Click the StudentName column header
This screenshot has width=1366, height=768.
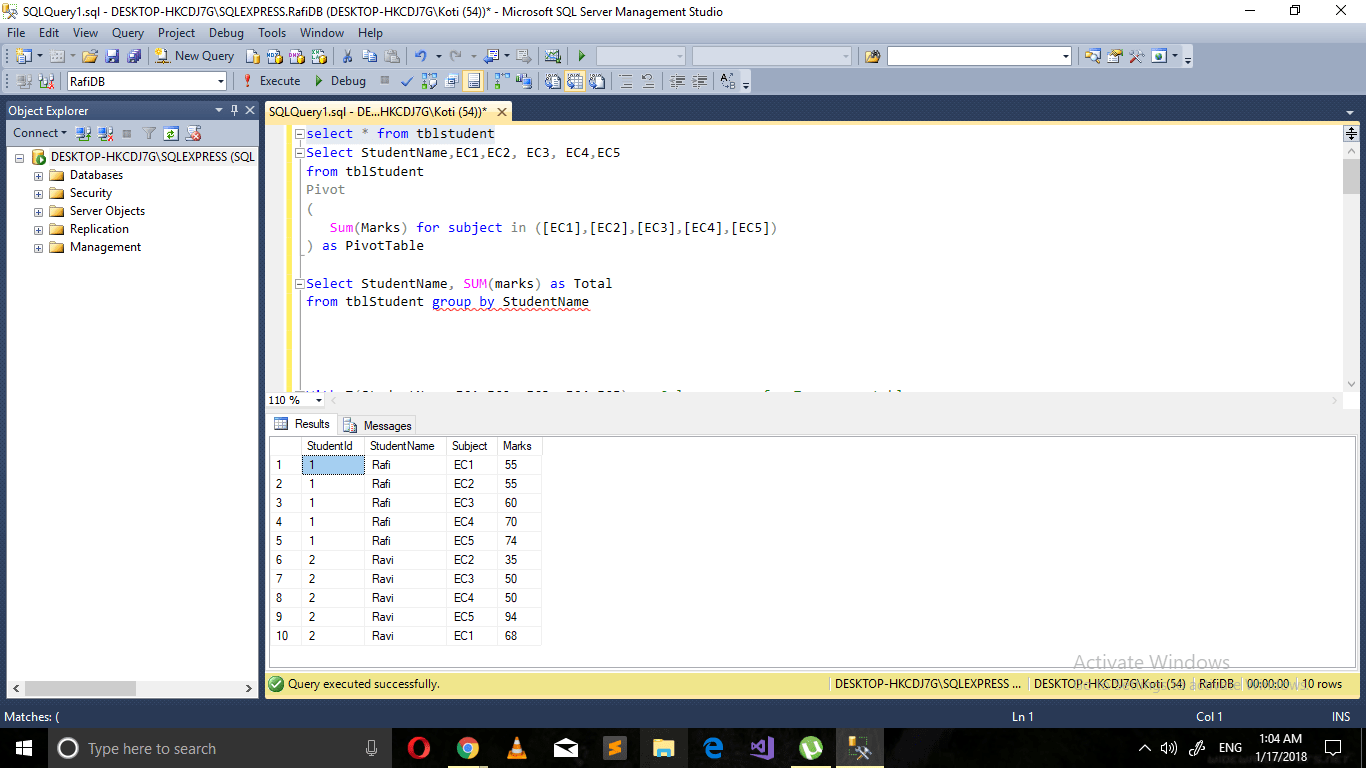[x=405, y=446]
